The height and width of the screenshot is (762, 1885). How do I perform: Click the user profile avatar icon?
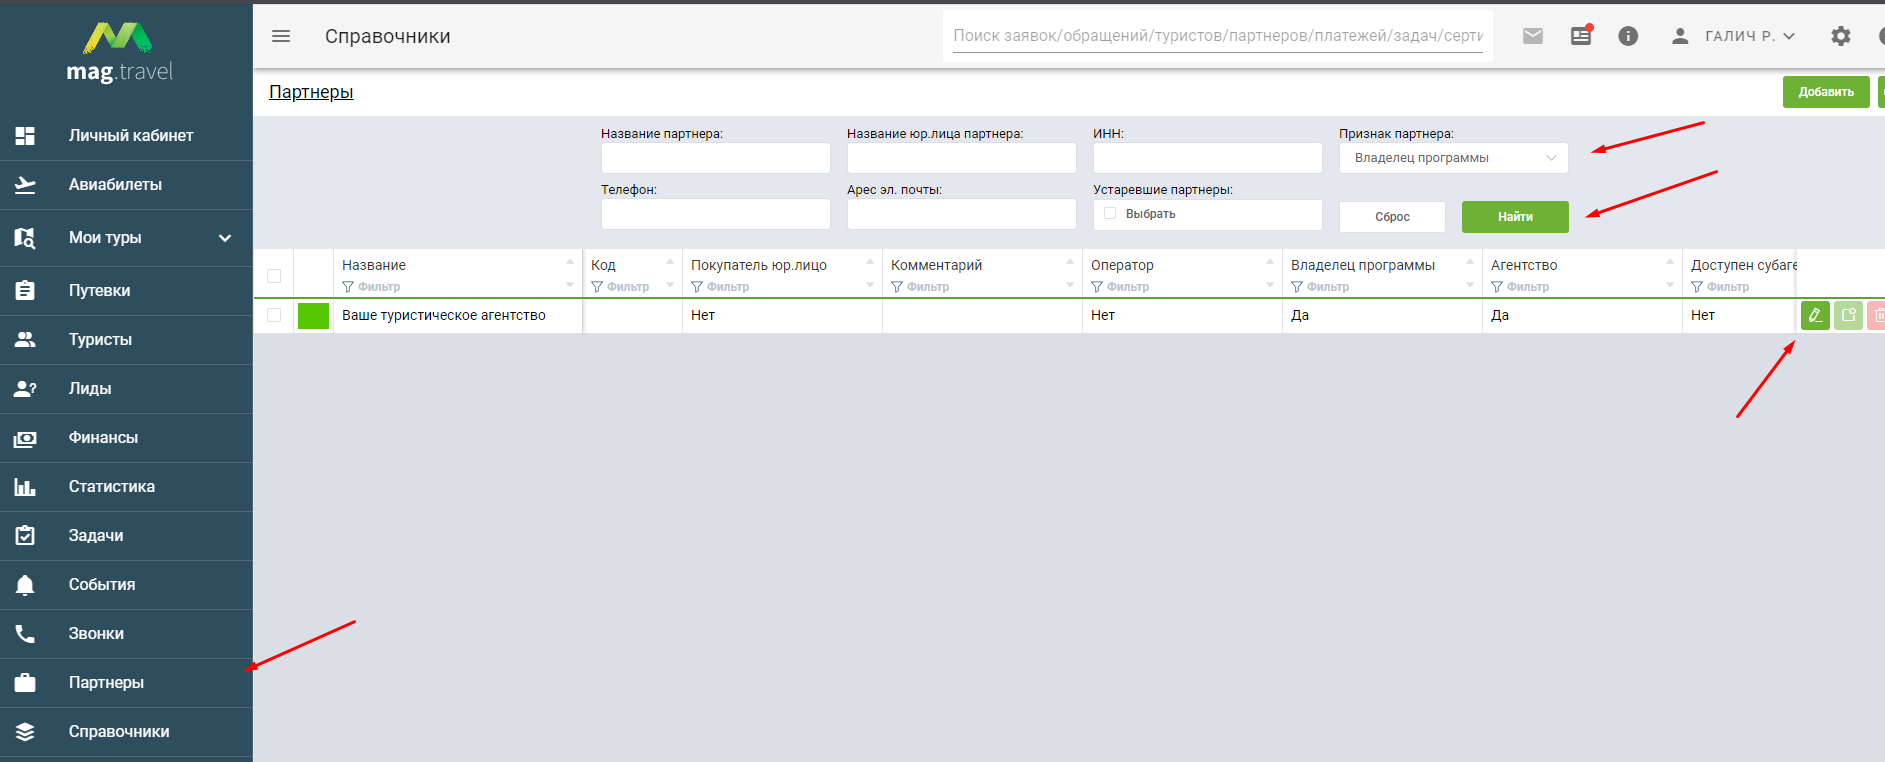click(1680, 36)
